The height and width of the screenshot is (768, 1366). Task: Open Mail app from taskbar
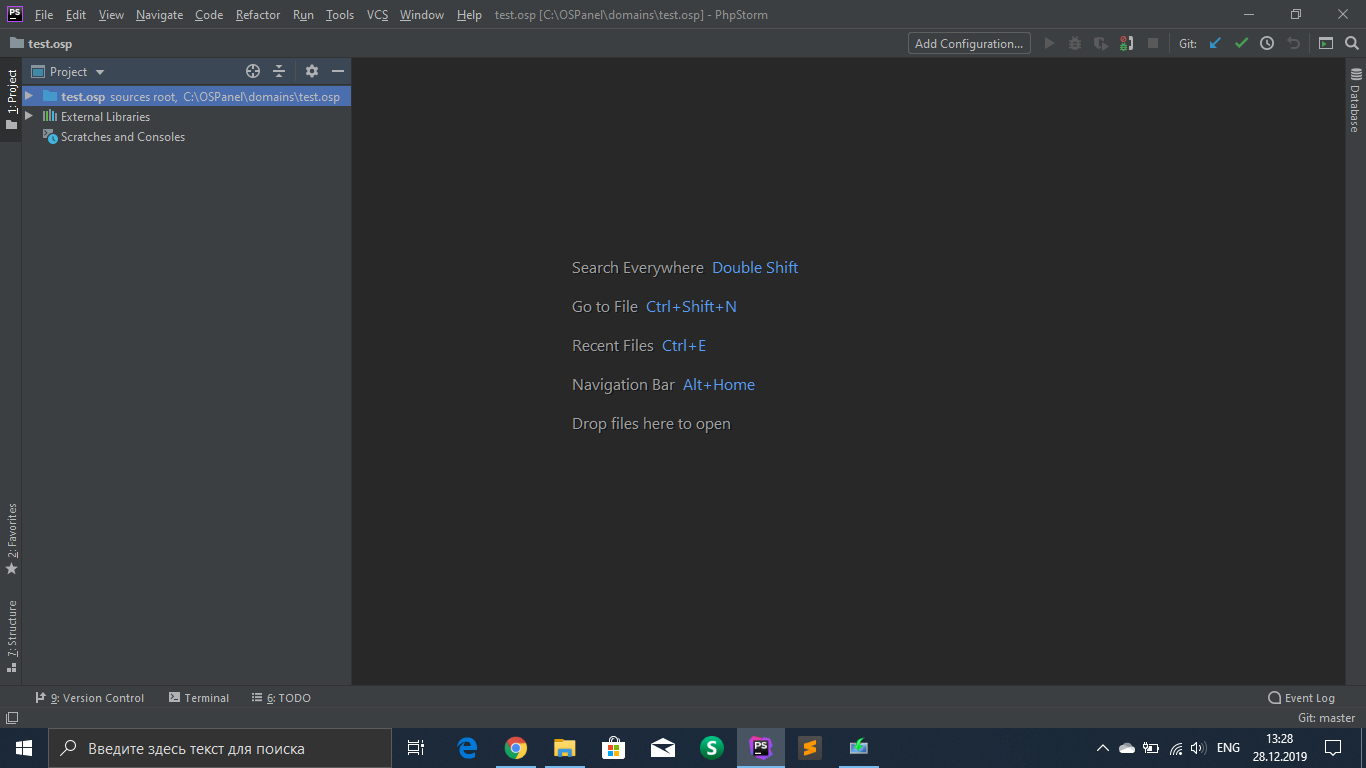(x=663, y=748)
